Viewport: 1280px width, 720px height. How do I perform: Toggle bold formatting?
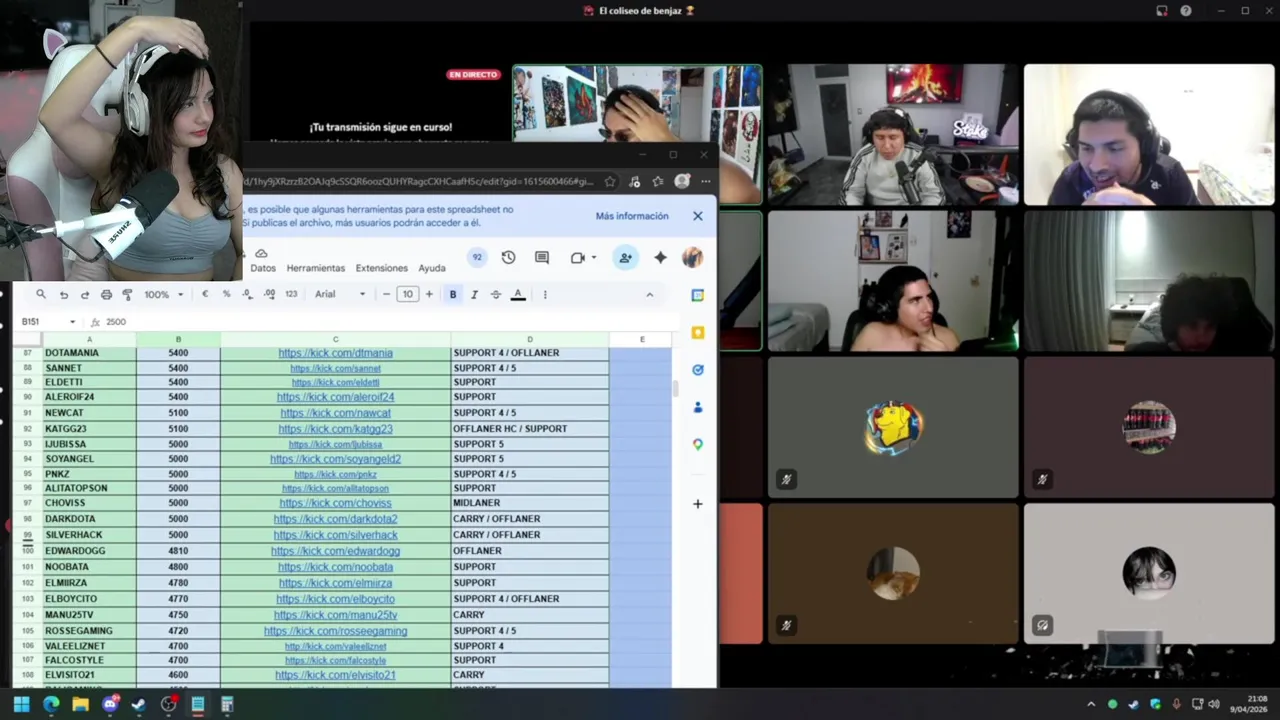tap(453, 294)
